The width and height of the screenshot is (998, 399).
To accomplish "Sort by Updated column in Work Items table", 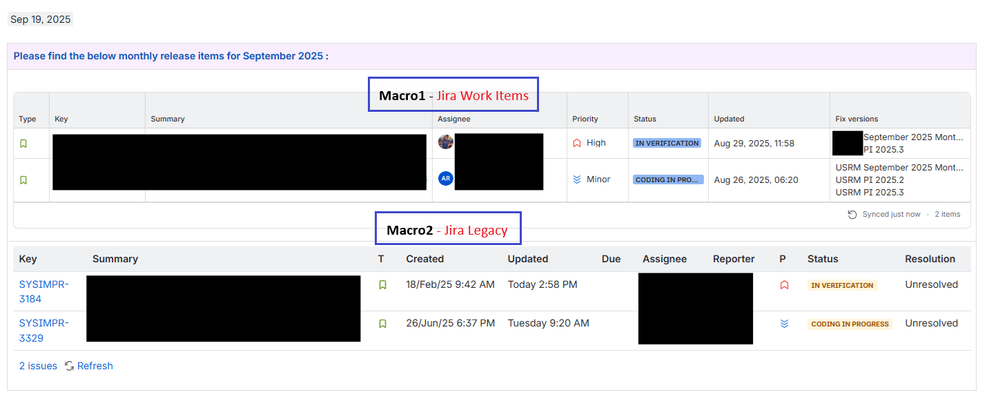I will point(729,119).
